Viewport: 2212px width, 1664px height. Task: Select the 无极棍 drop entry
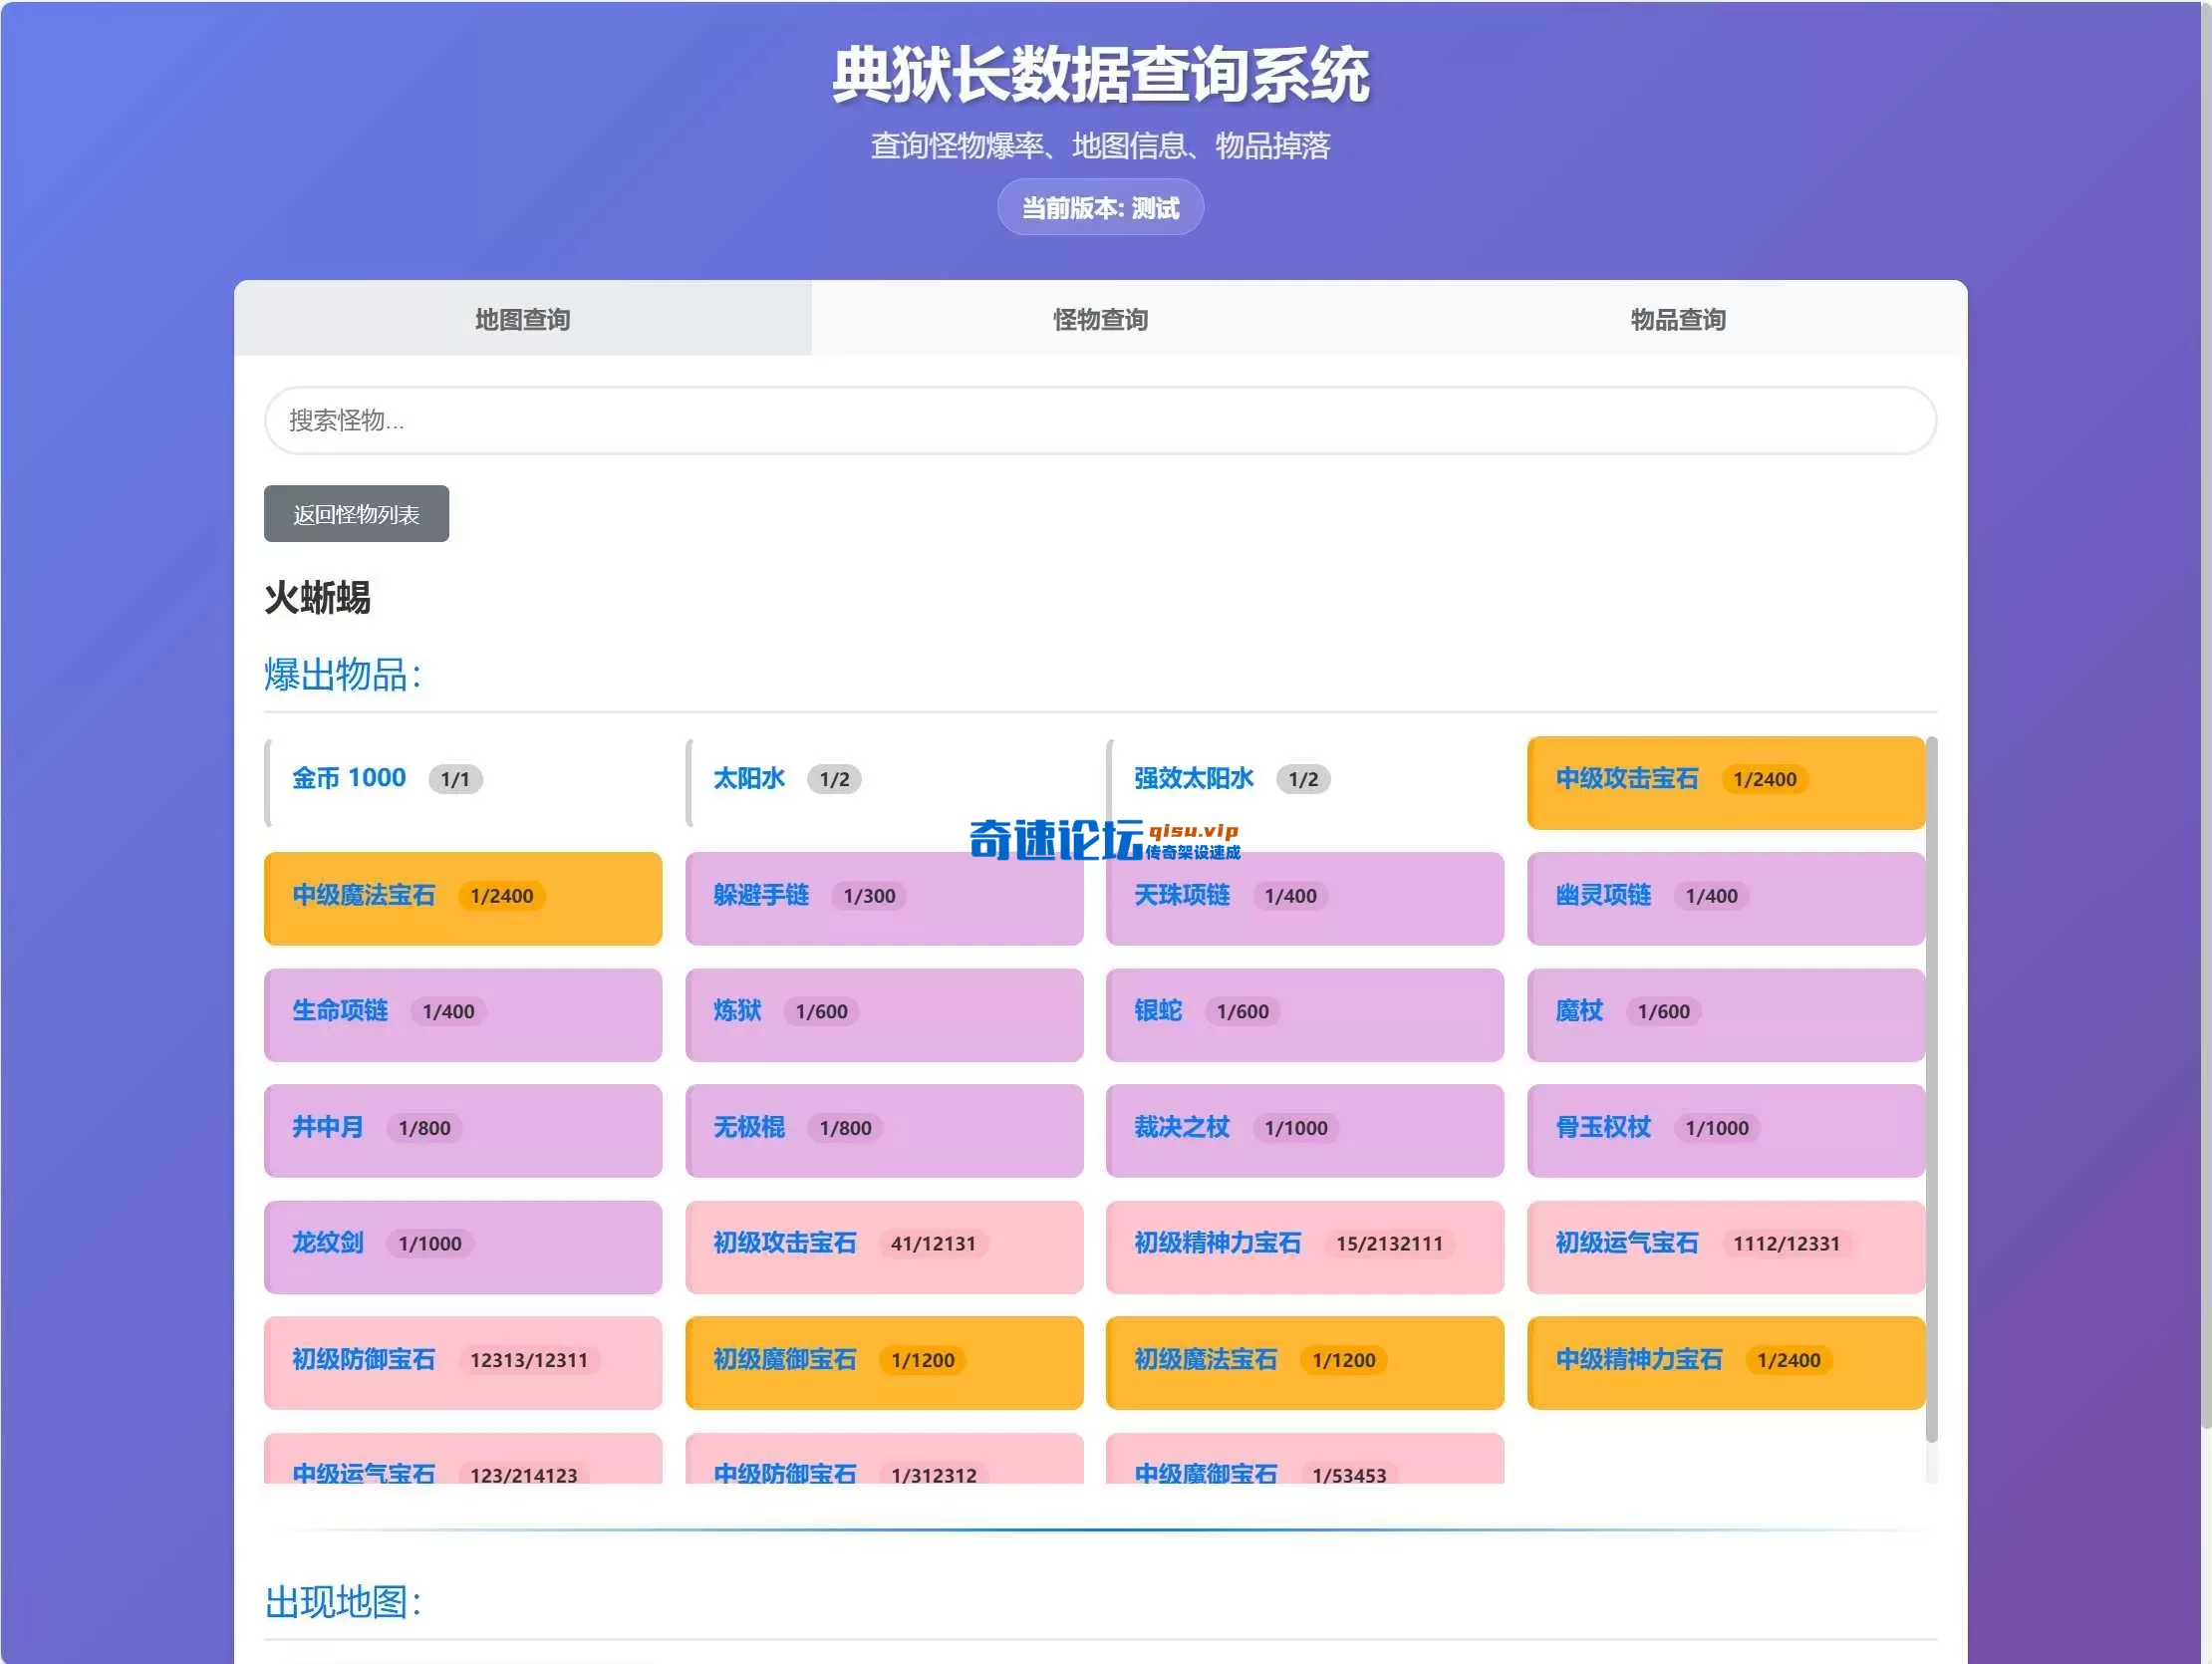(883, 1131)
